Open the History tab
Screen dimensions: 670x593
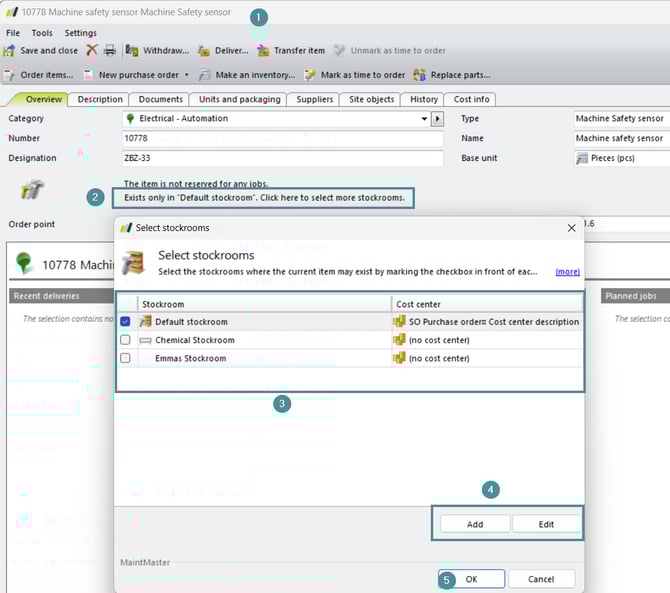423,99
